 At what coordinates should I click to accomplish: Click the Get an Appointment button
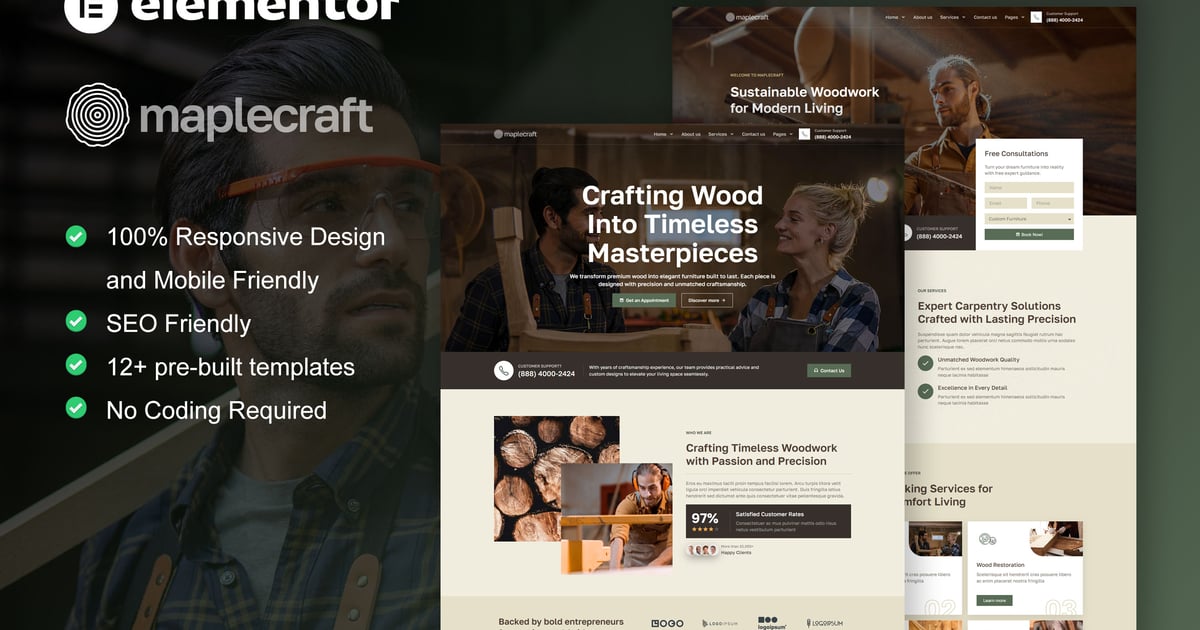[643, 300]
